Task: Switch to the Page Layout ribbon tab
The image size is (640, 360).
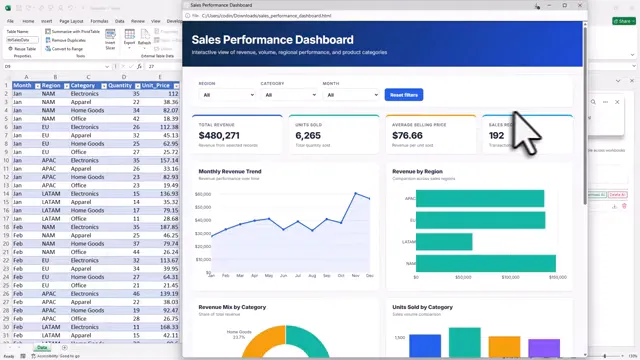Action: click(71, 21)
